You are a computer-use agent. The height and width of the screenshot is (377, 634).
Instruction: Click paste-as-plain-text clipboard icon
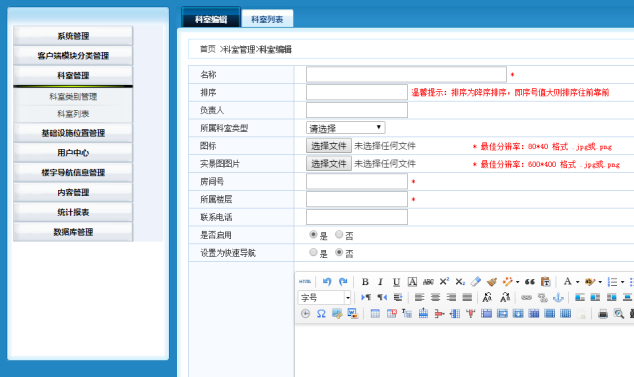545,282
